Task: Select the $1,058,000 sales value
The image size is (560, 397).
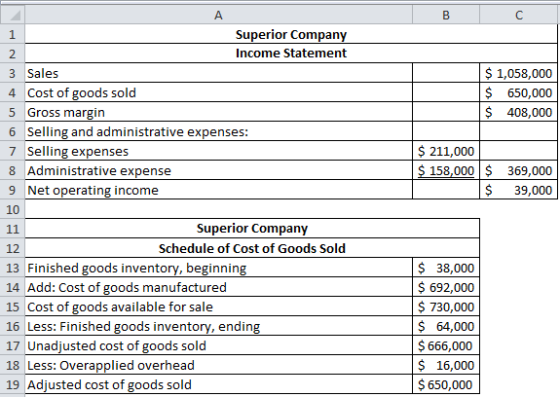Action: pos(518,73)
